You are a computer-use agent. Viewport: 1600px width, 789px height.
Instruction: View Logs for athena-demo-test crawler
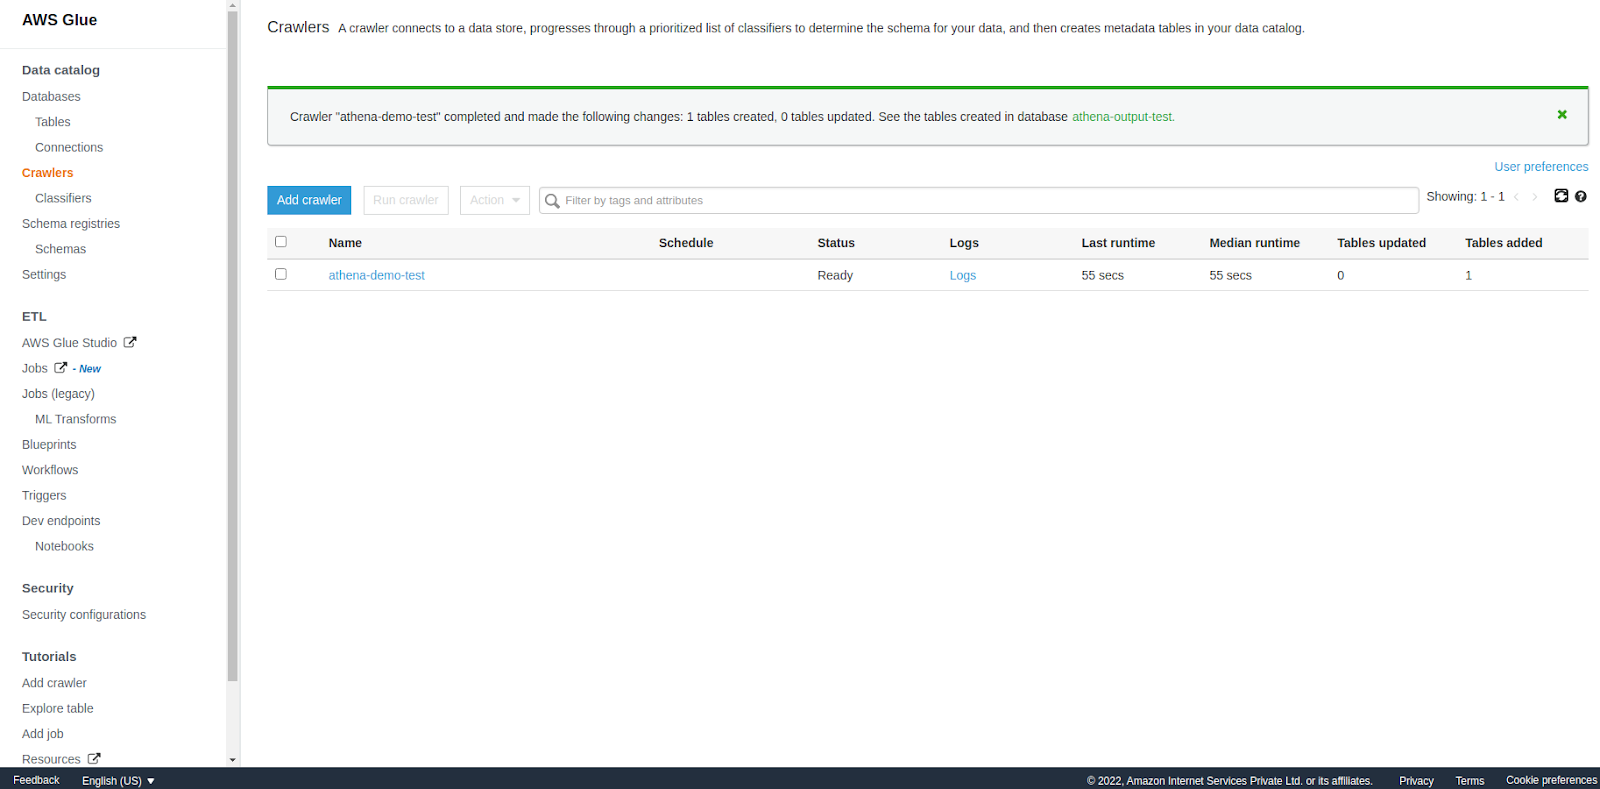[x=963, y=275]
